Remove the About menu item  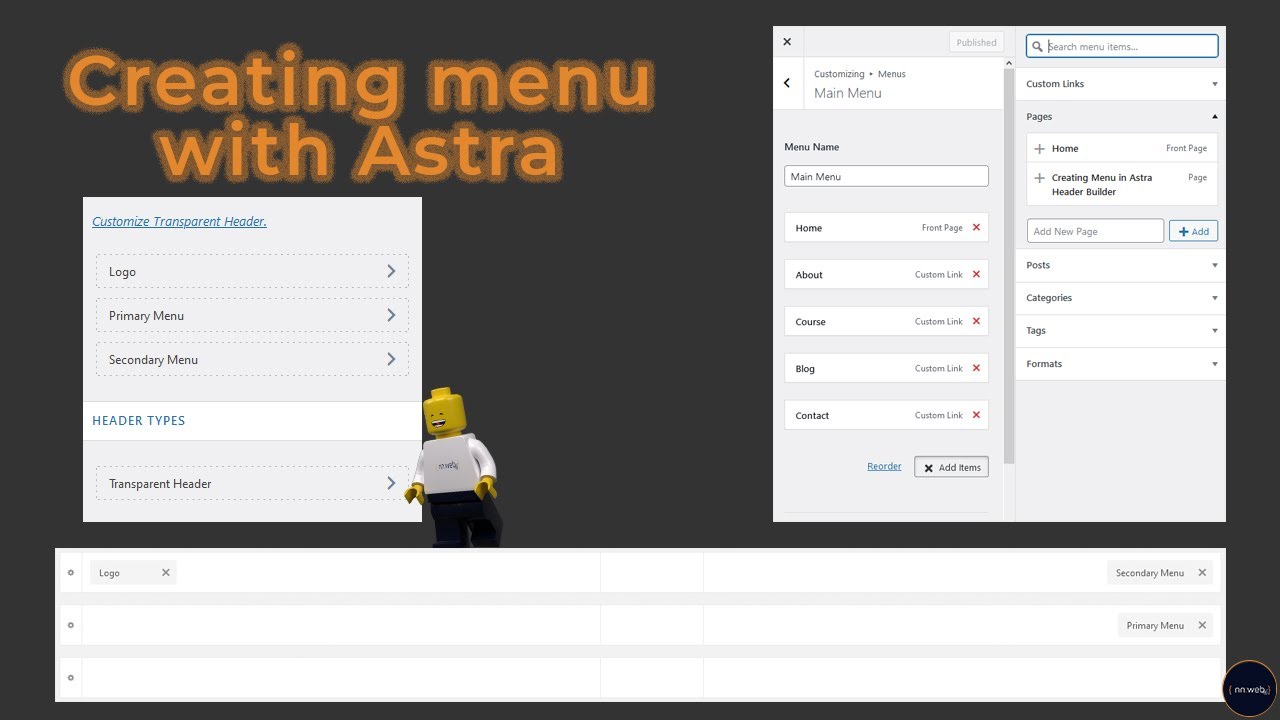(x=976, y=274)
